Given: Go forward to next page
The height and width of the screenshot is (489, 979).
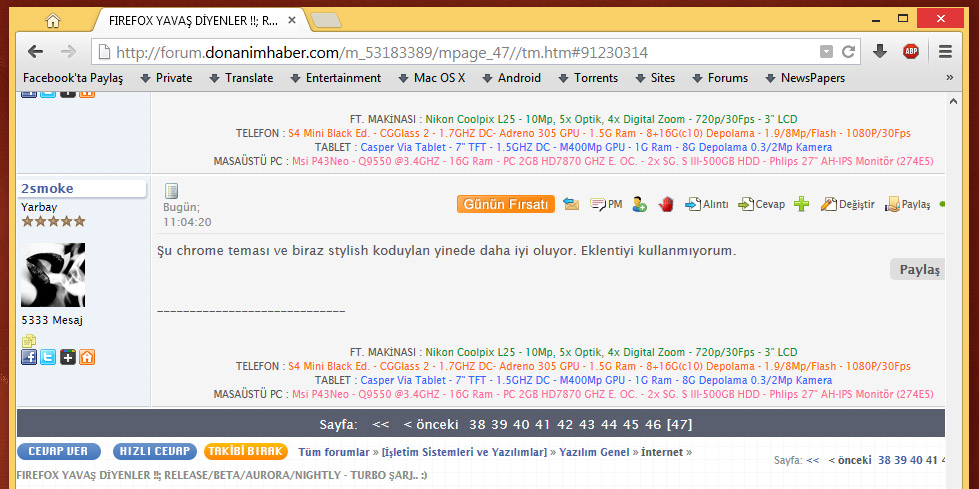Looking at the screenshot, I should coord(68,52).
